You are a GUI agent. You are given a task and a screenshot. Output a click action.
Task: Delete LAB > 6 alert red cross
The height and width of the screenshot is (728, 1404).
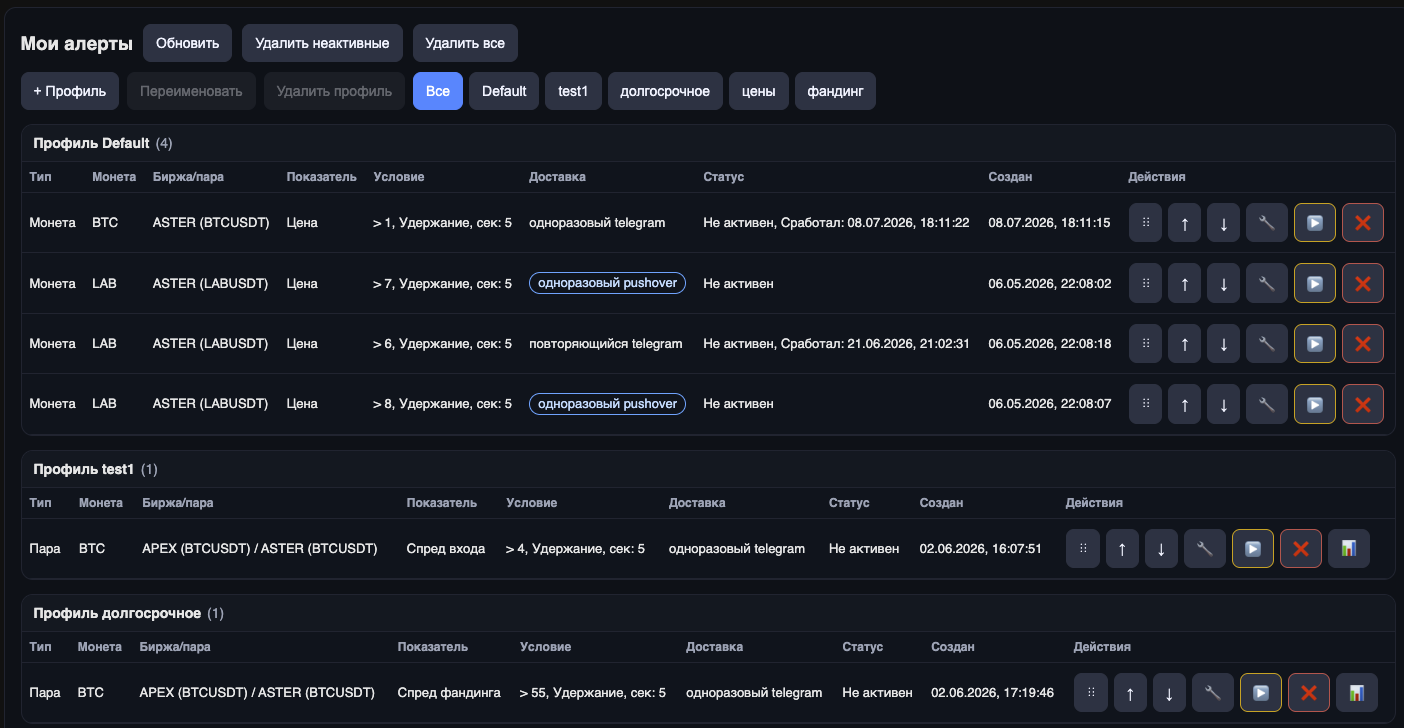point(1363,343)
